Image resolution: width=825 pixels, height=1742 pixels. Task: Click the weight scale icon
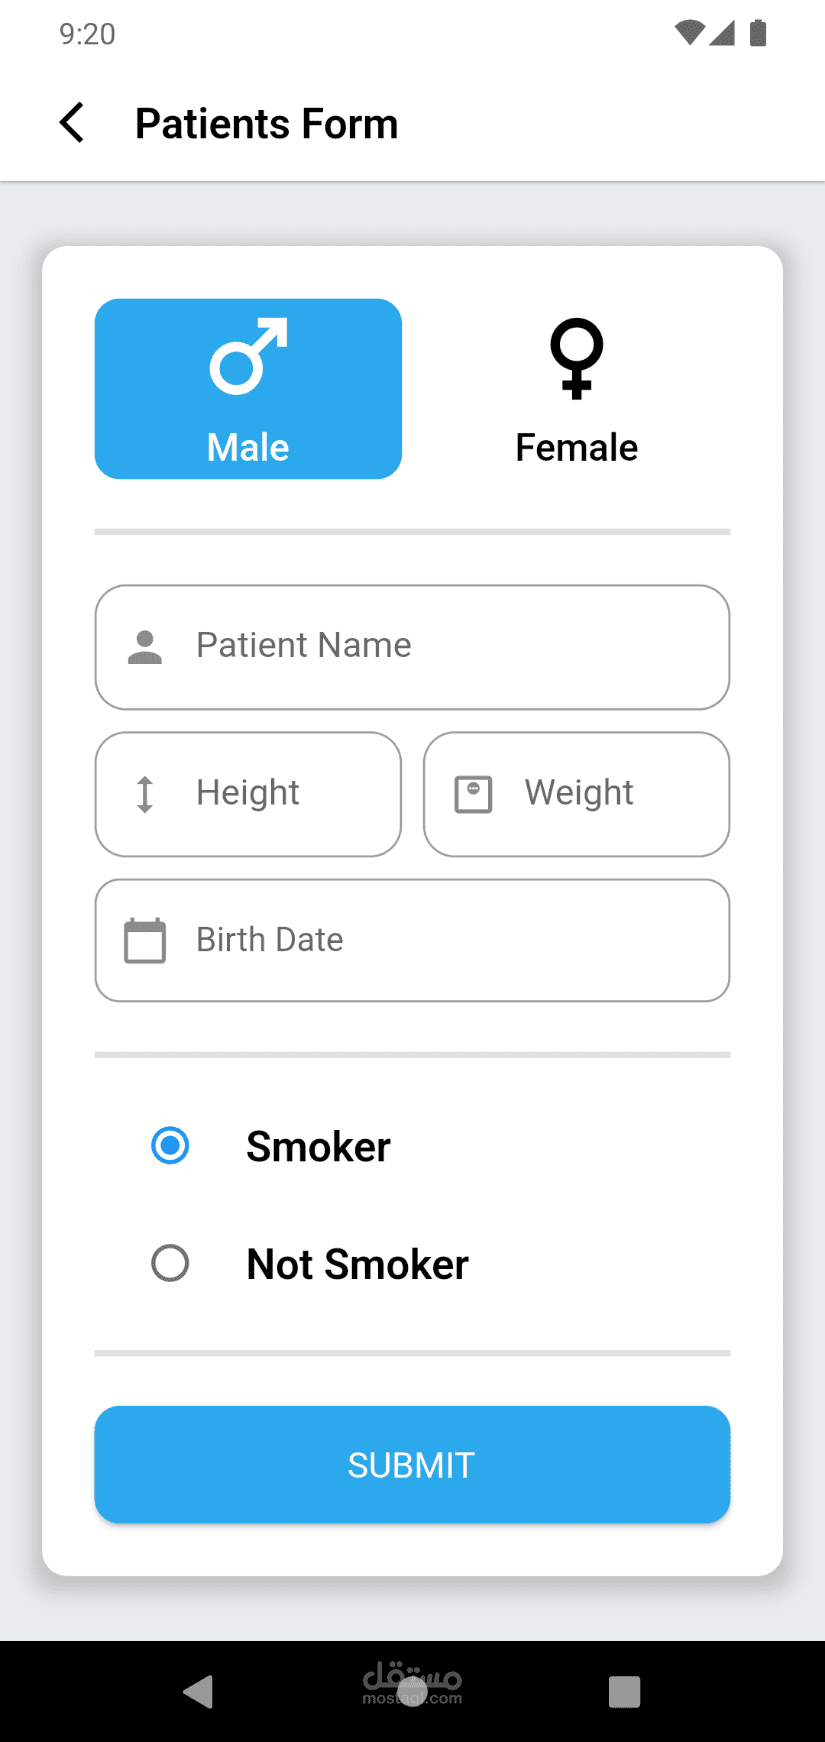pyautogui.click(x=473, y=794)
